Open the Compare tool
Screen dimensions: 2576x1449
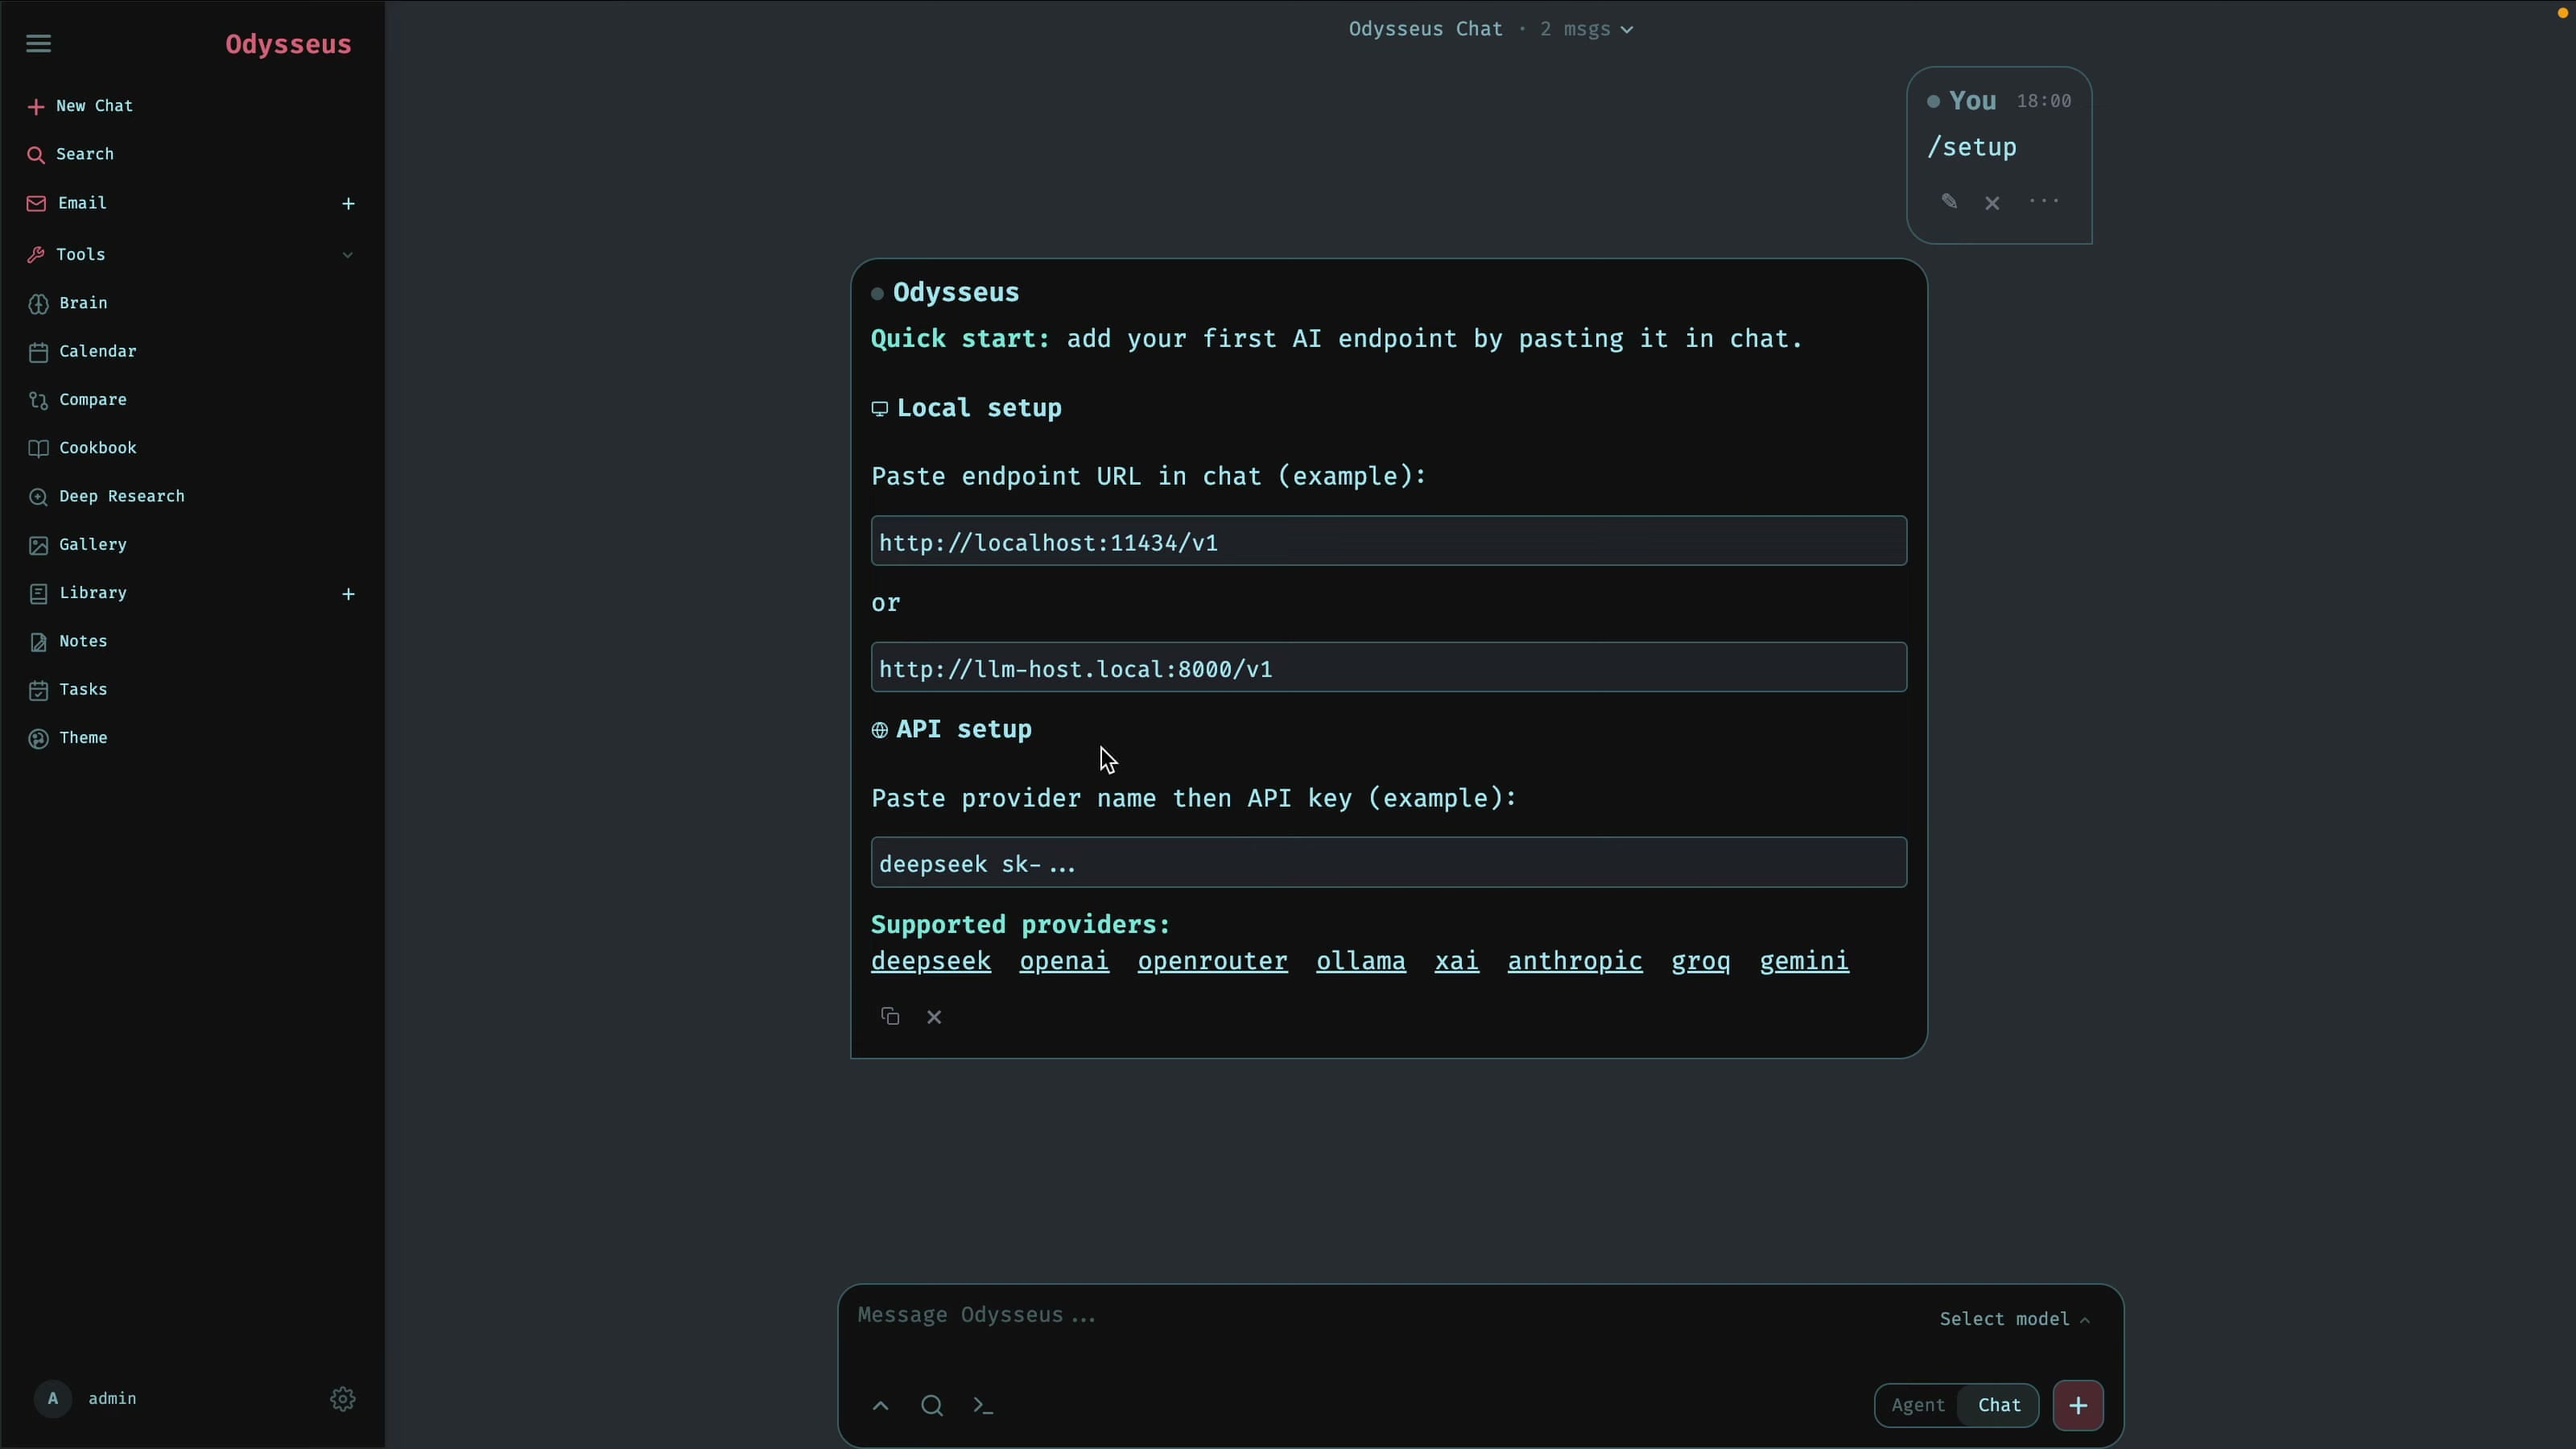click(78, 399)
